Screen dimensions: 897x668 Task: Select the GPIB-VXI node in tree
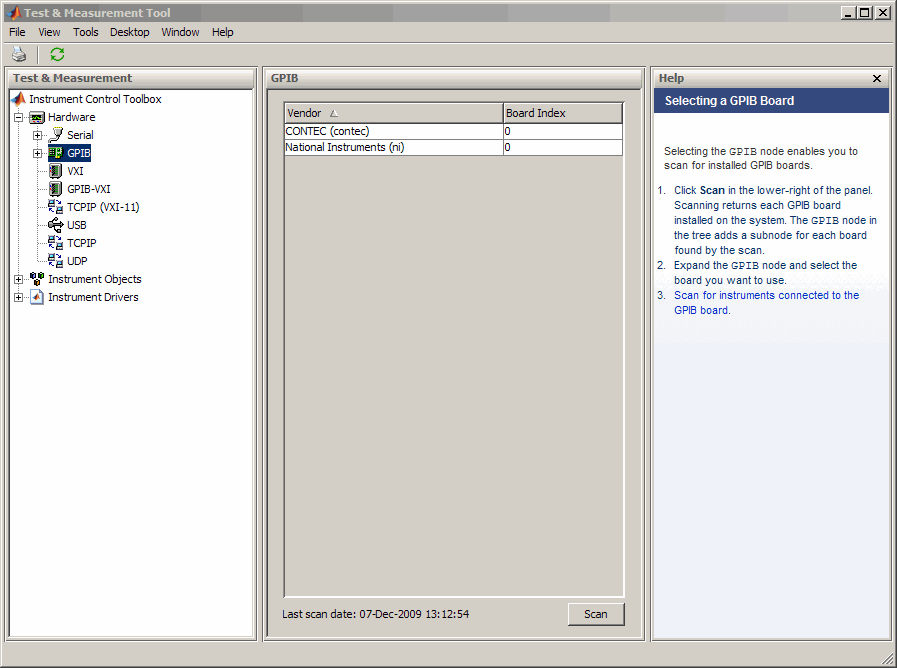point(88,189)
